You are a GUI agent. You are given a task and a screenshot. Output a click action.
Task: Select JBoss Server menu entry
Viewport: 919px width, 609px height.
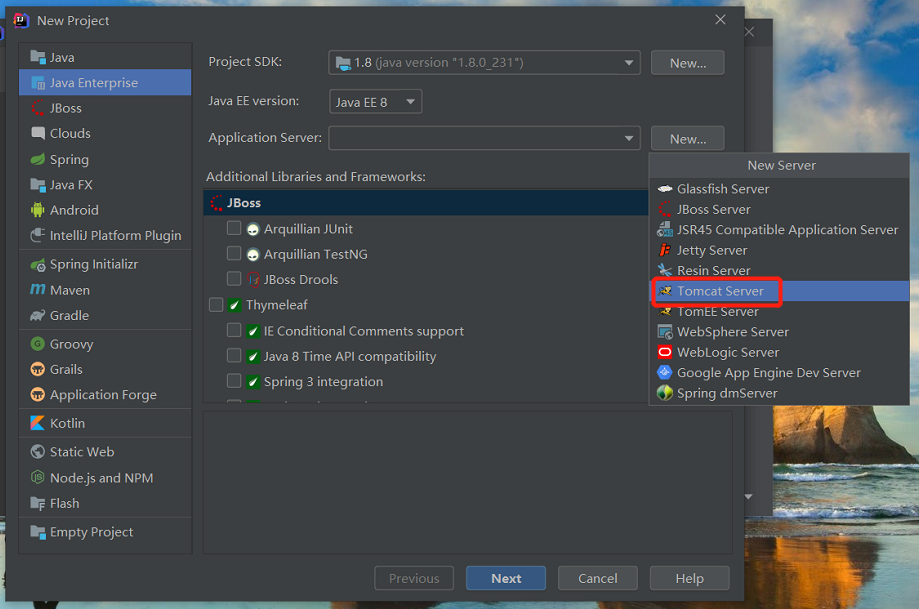click(x=780, y=209)
